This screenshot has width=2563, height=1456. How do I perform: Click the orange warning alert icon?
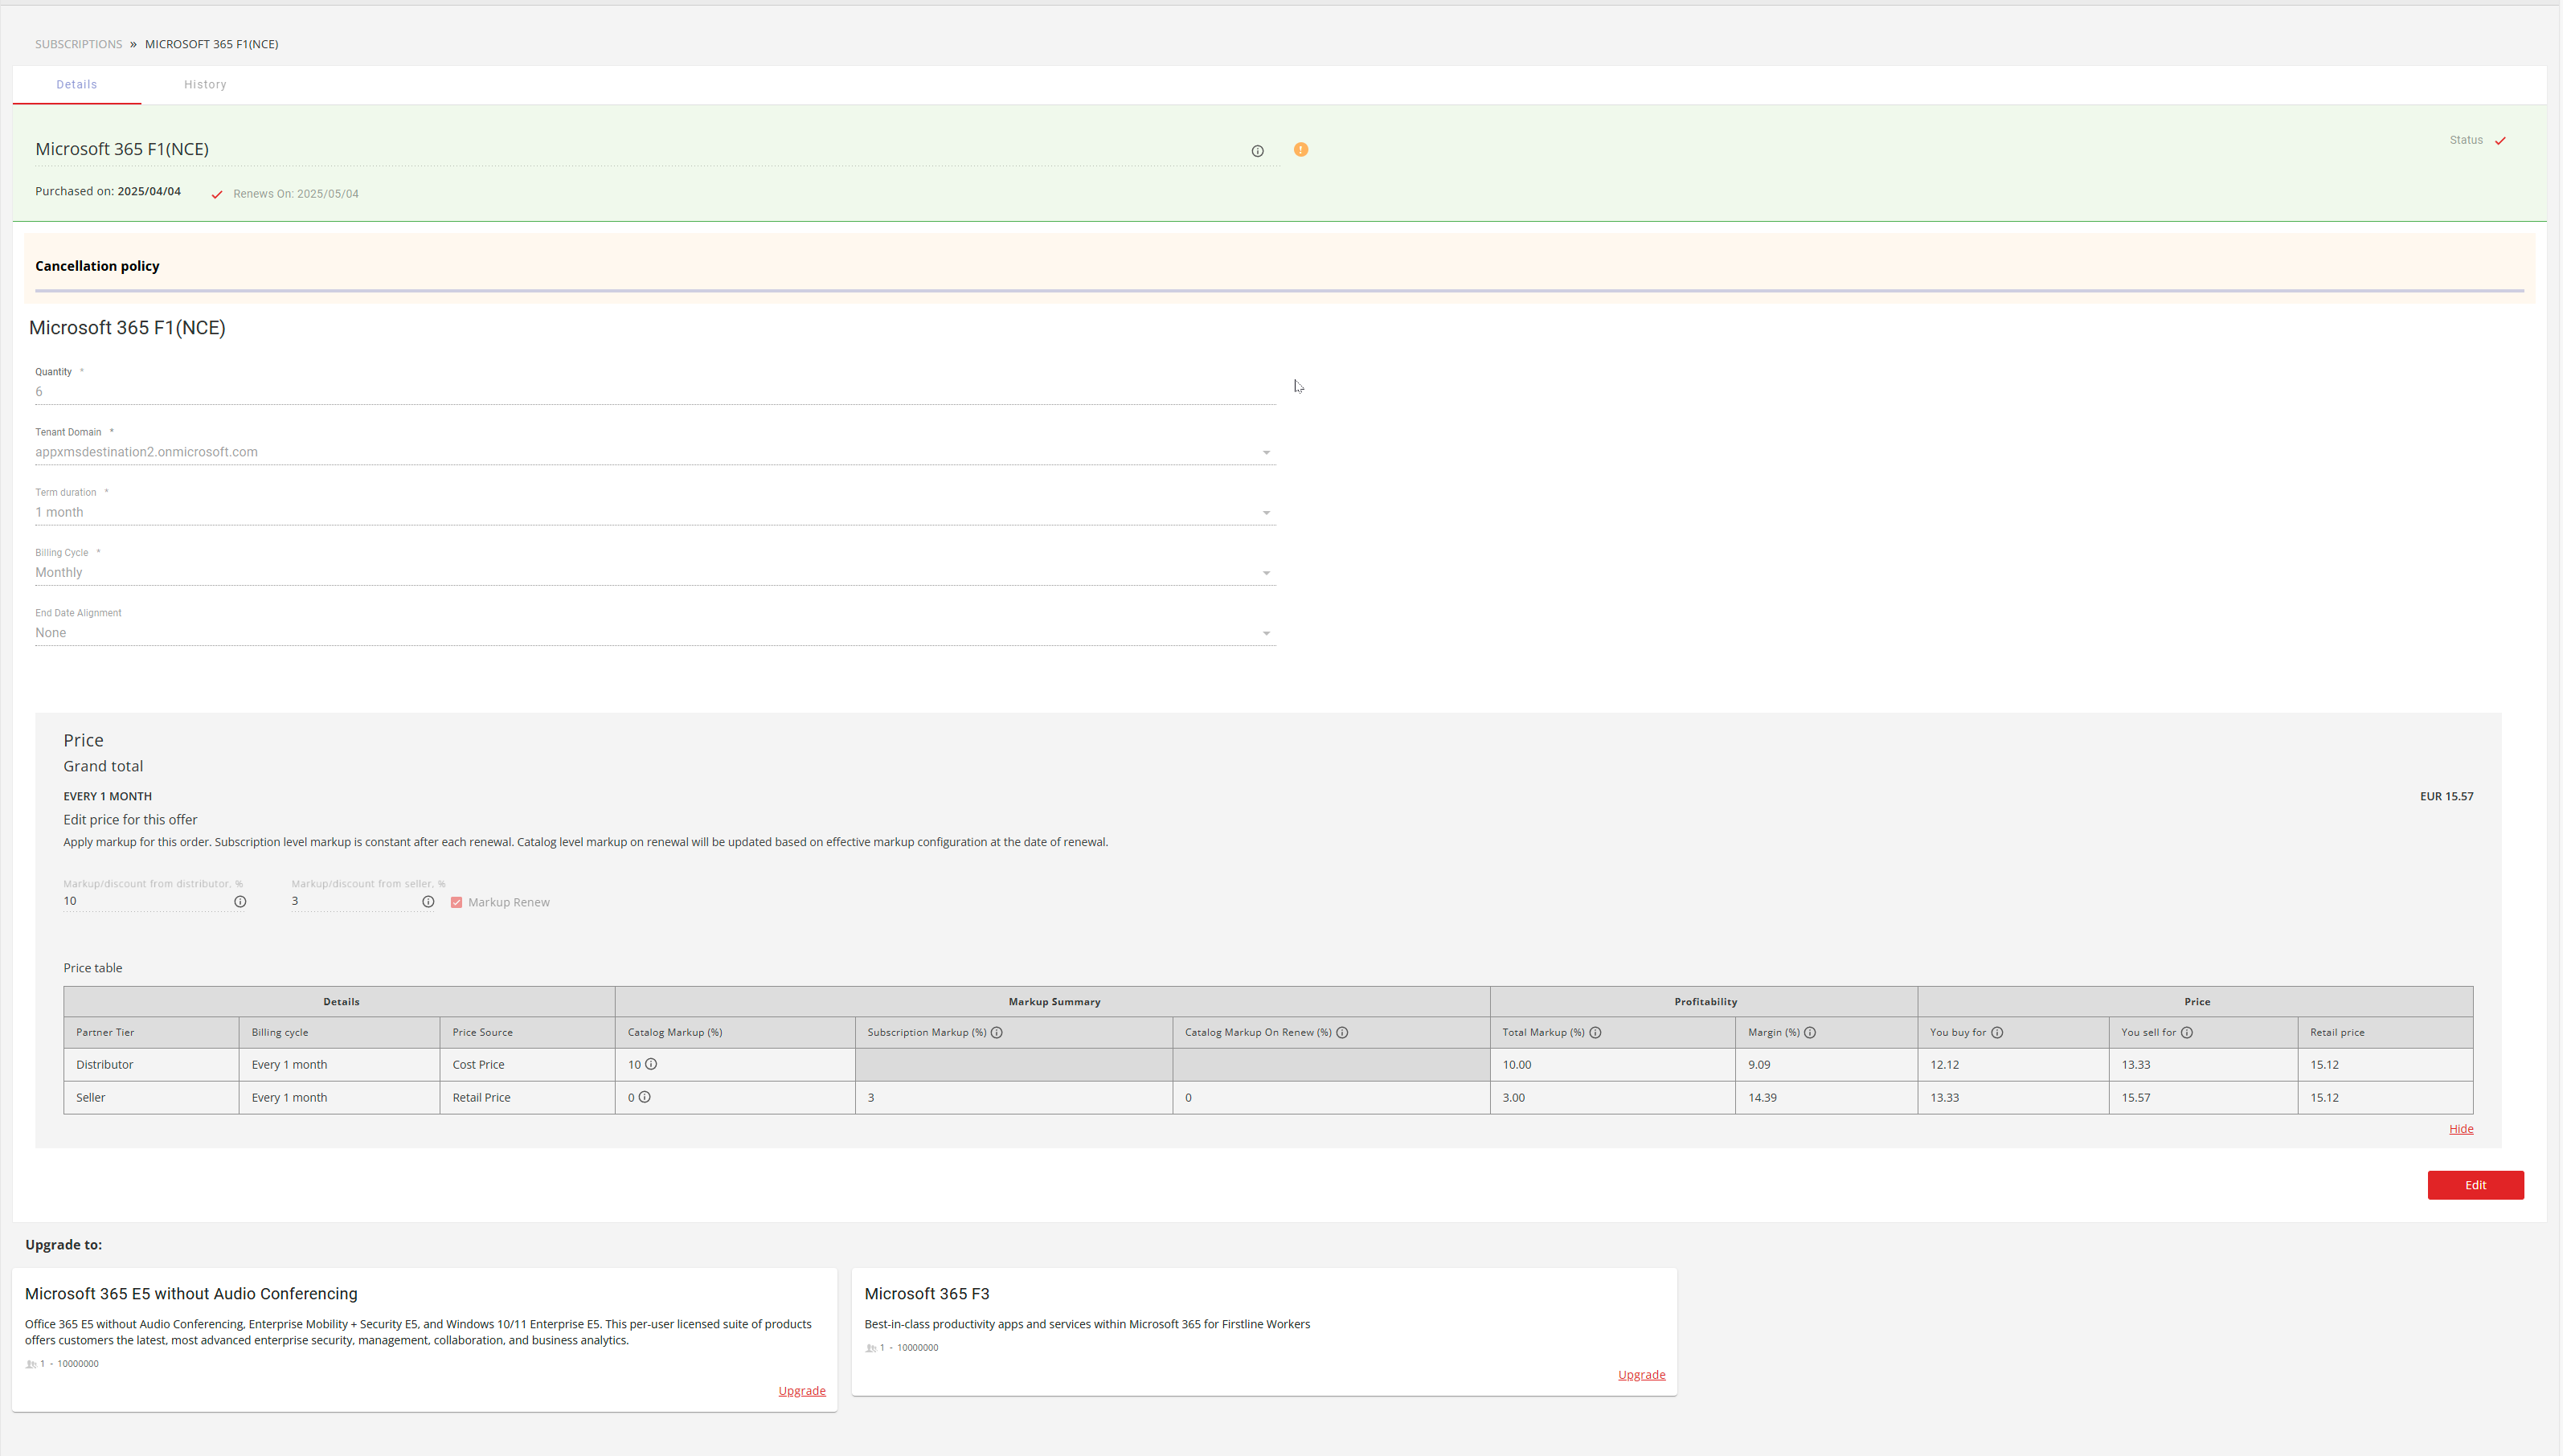(1300, 149)
